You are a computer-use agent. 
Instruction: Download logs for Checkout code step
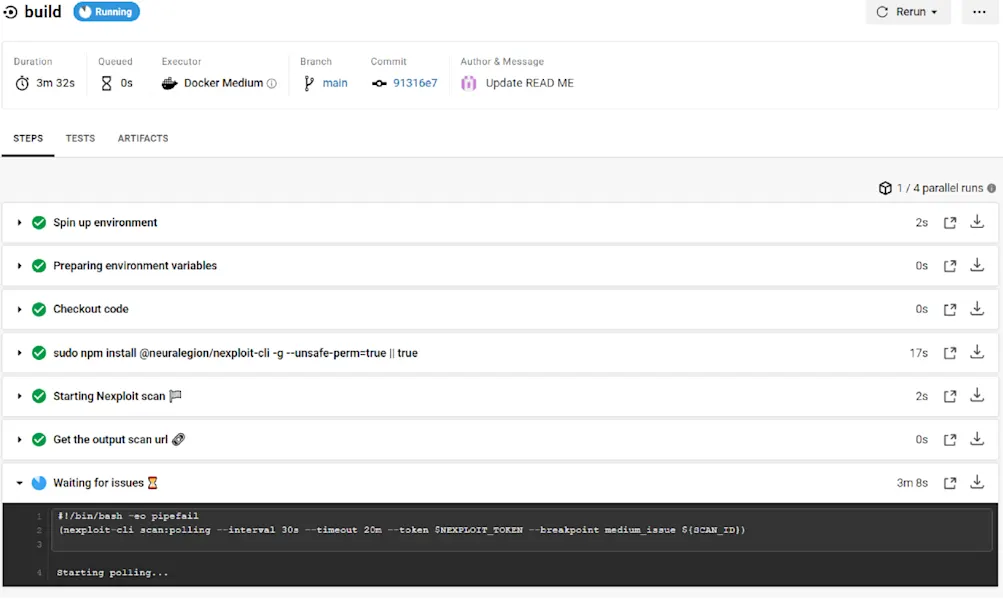(x=976, y=309)
